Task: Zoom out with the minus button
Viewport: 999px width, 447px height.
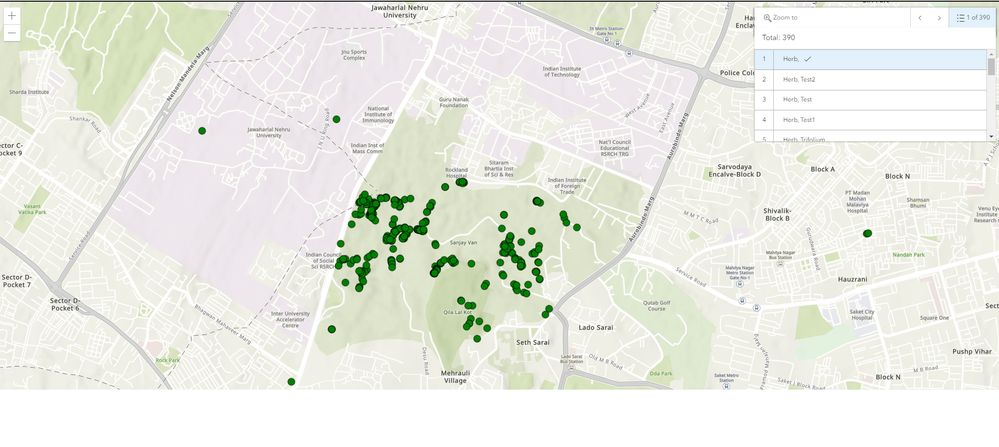Action: (x=11, y=33)
